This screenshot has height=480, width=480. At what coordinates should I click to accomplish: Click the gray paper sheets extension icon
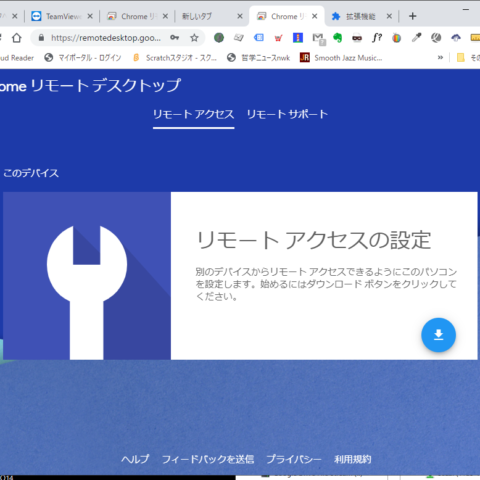pyautogui.click(x=239, y=38)
